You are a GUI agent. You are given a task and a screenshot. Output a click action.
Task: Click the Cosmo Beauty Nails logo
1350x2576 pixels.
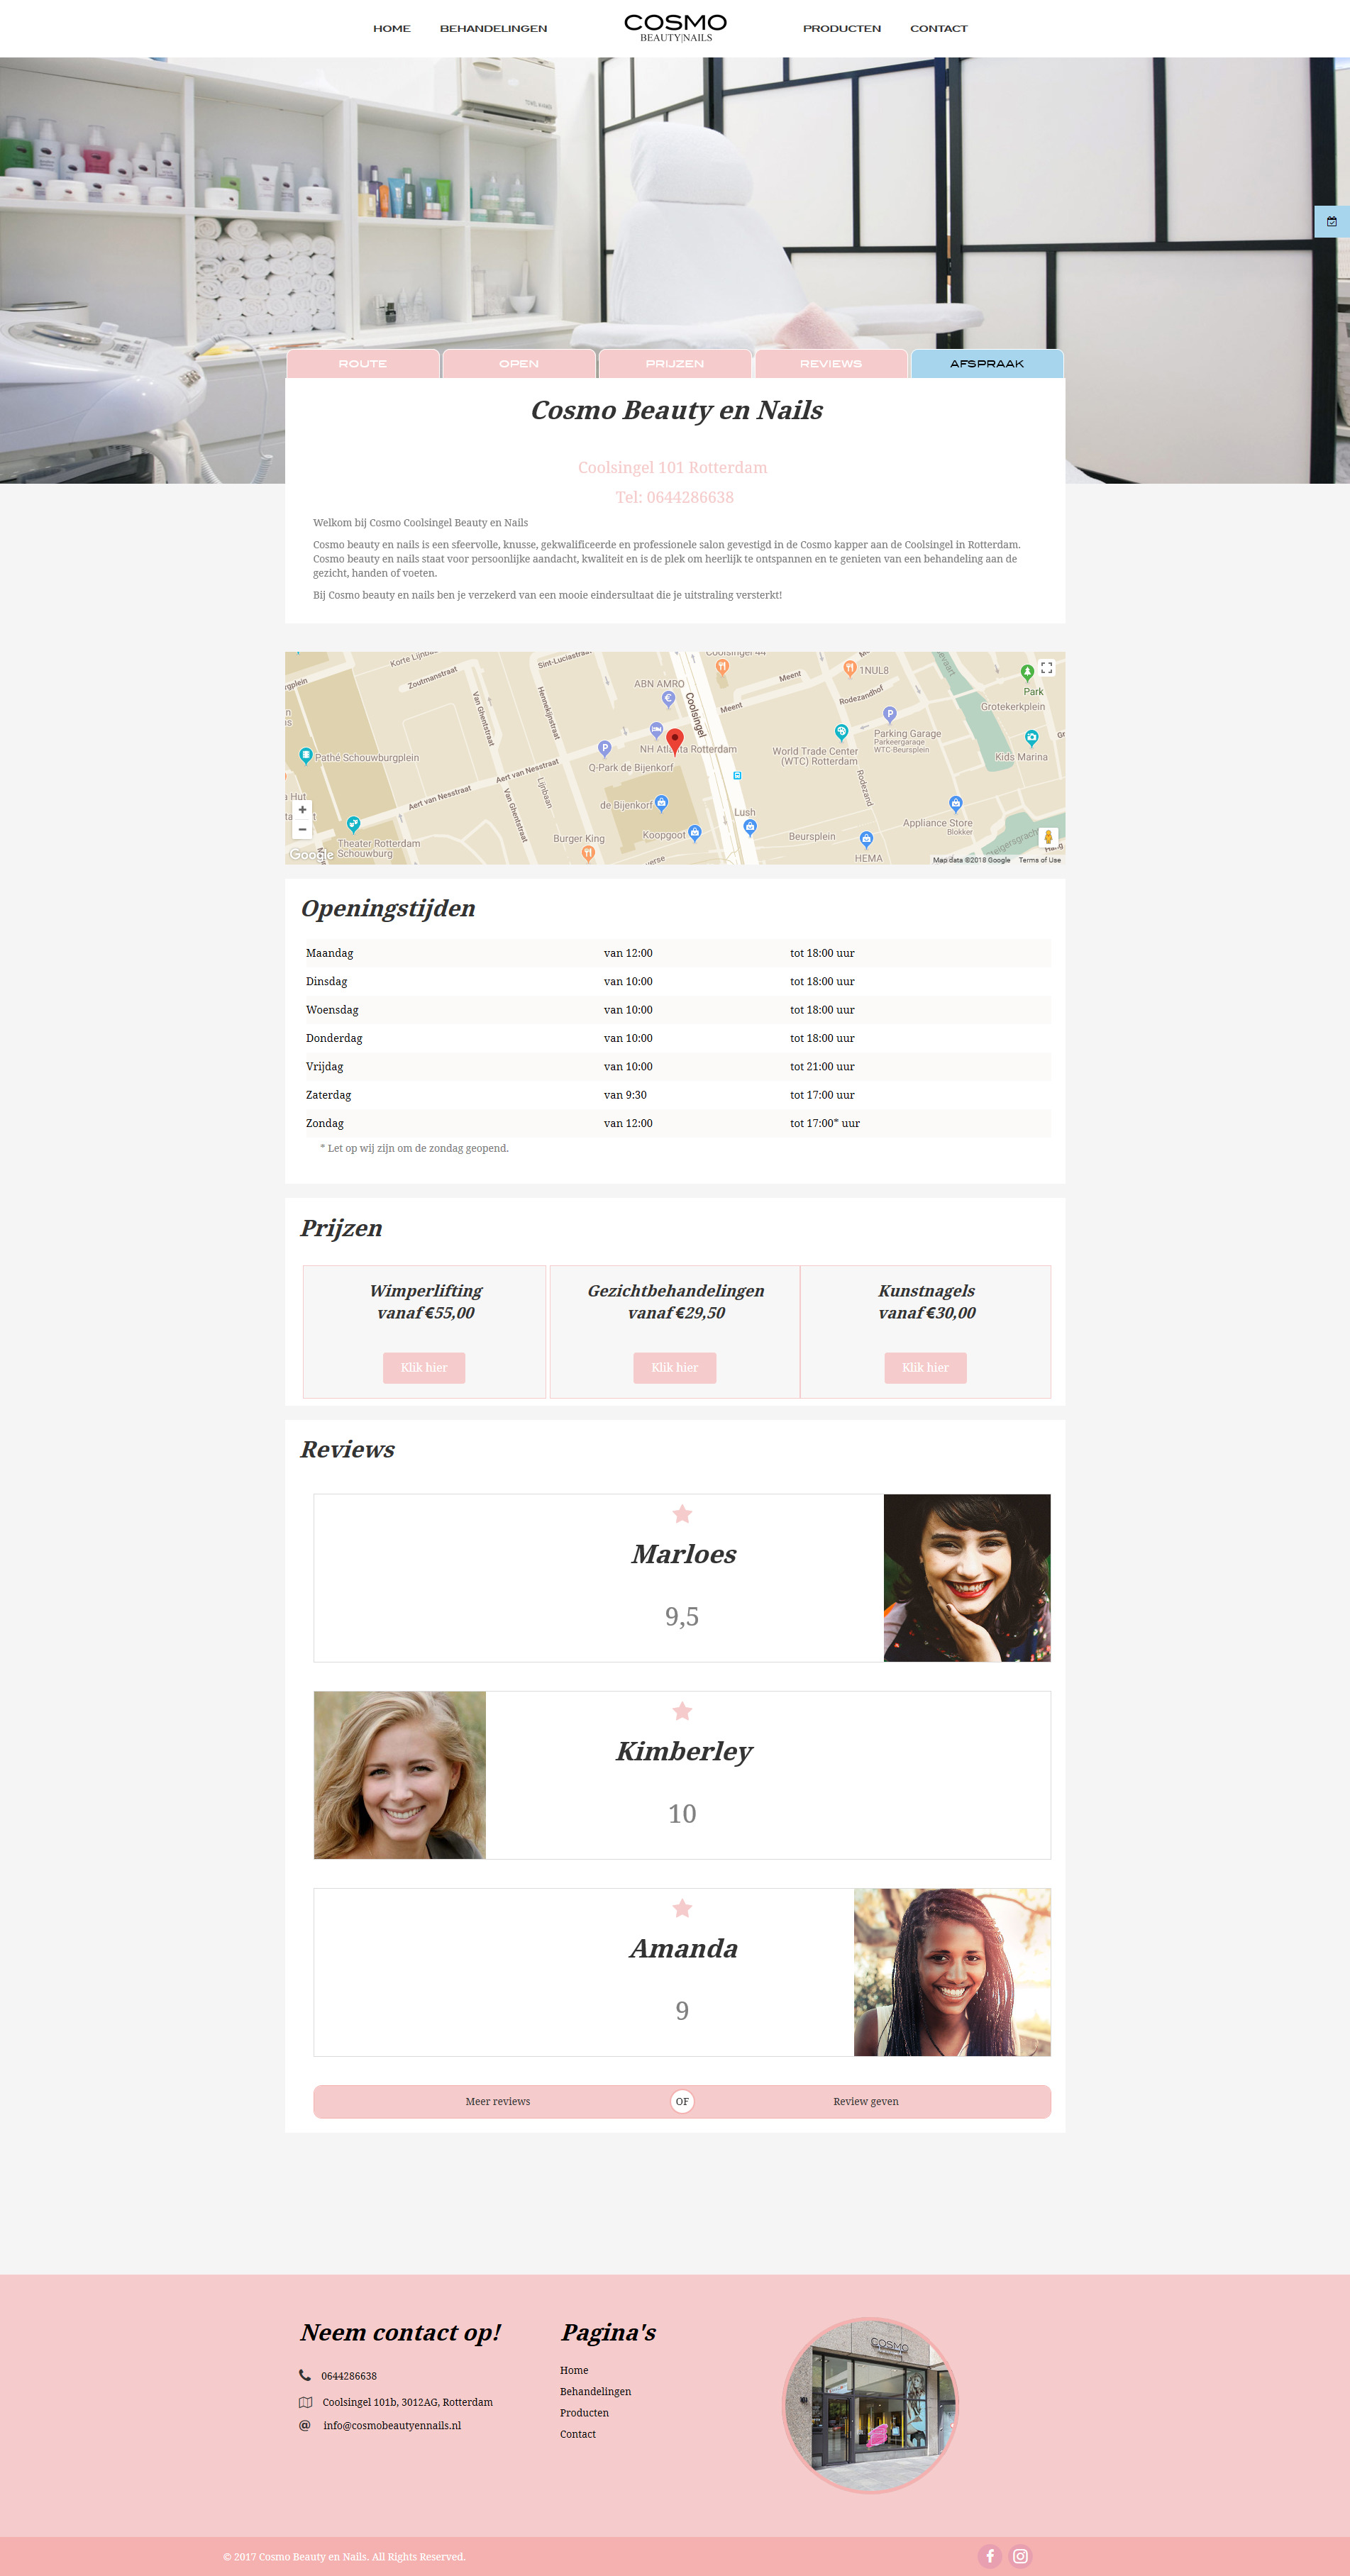point(675,27)
